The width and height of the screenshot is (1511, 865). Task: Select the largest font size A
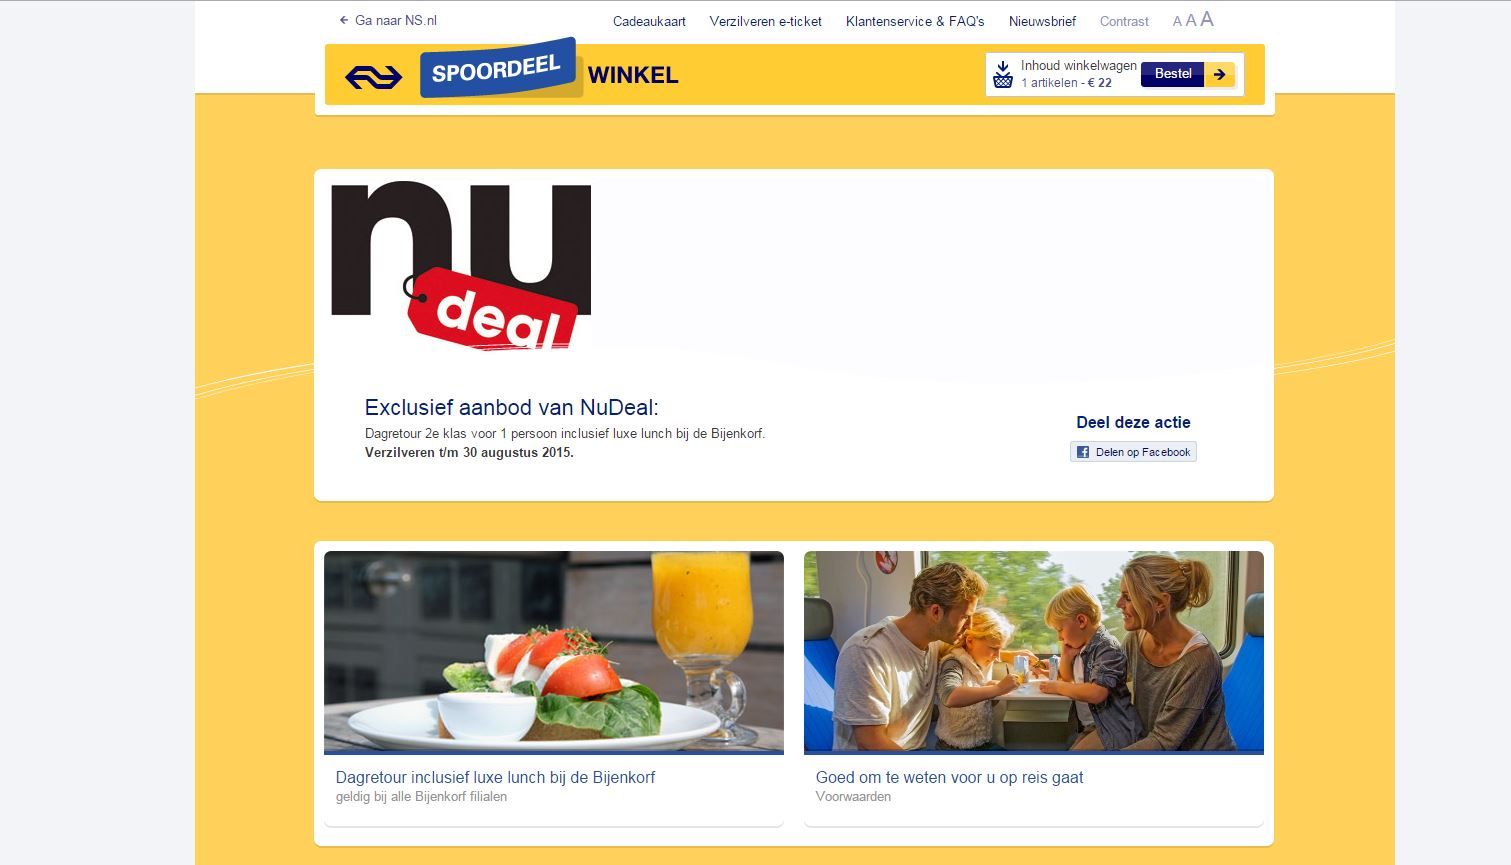coord(1207,19)
